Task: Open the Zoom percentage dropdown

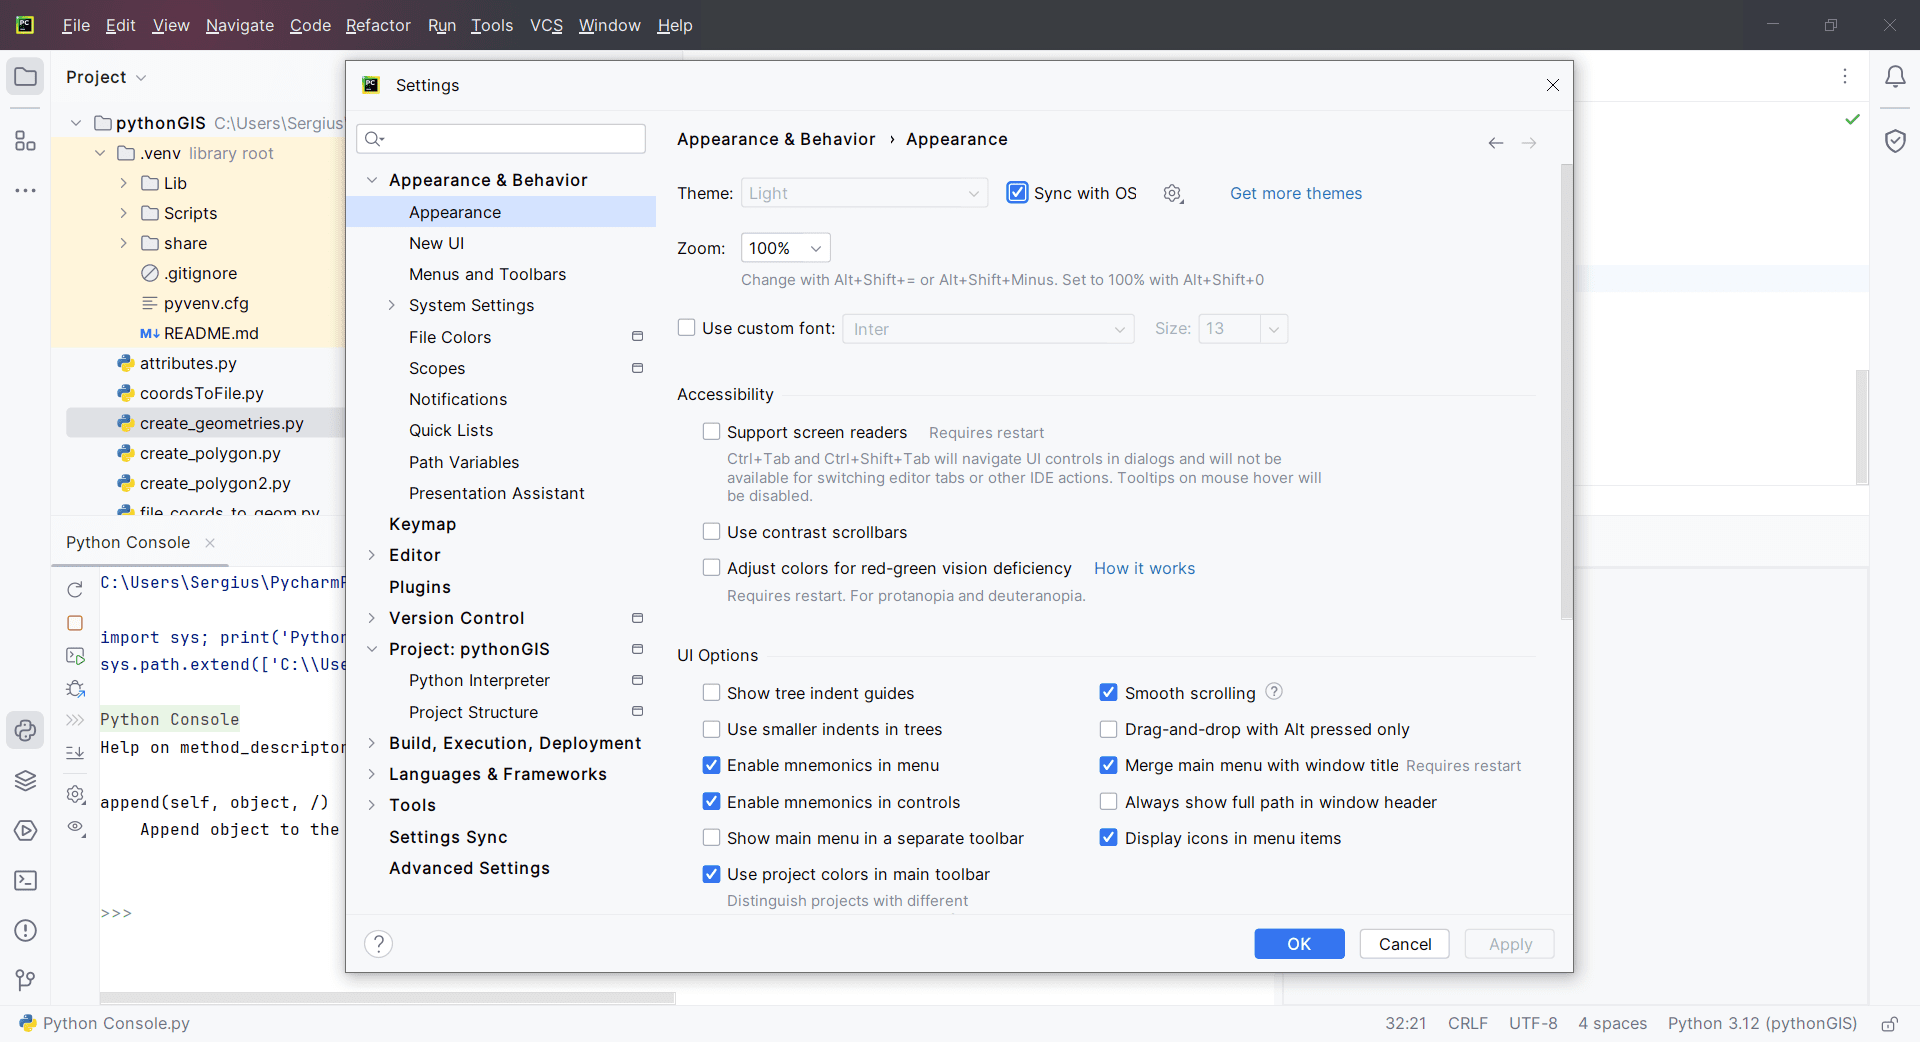Action: (785, 248)
